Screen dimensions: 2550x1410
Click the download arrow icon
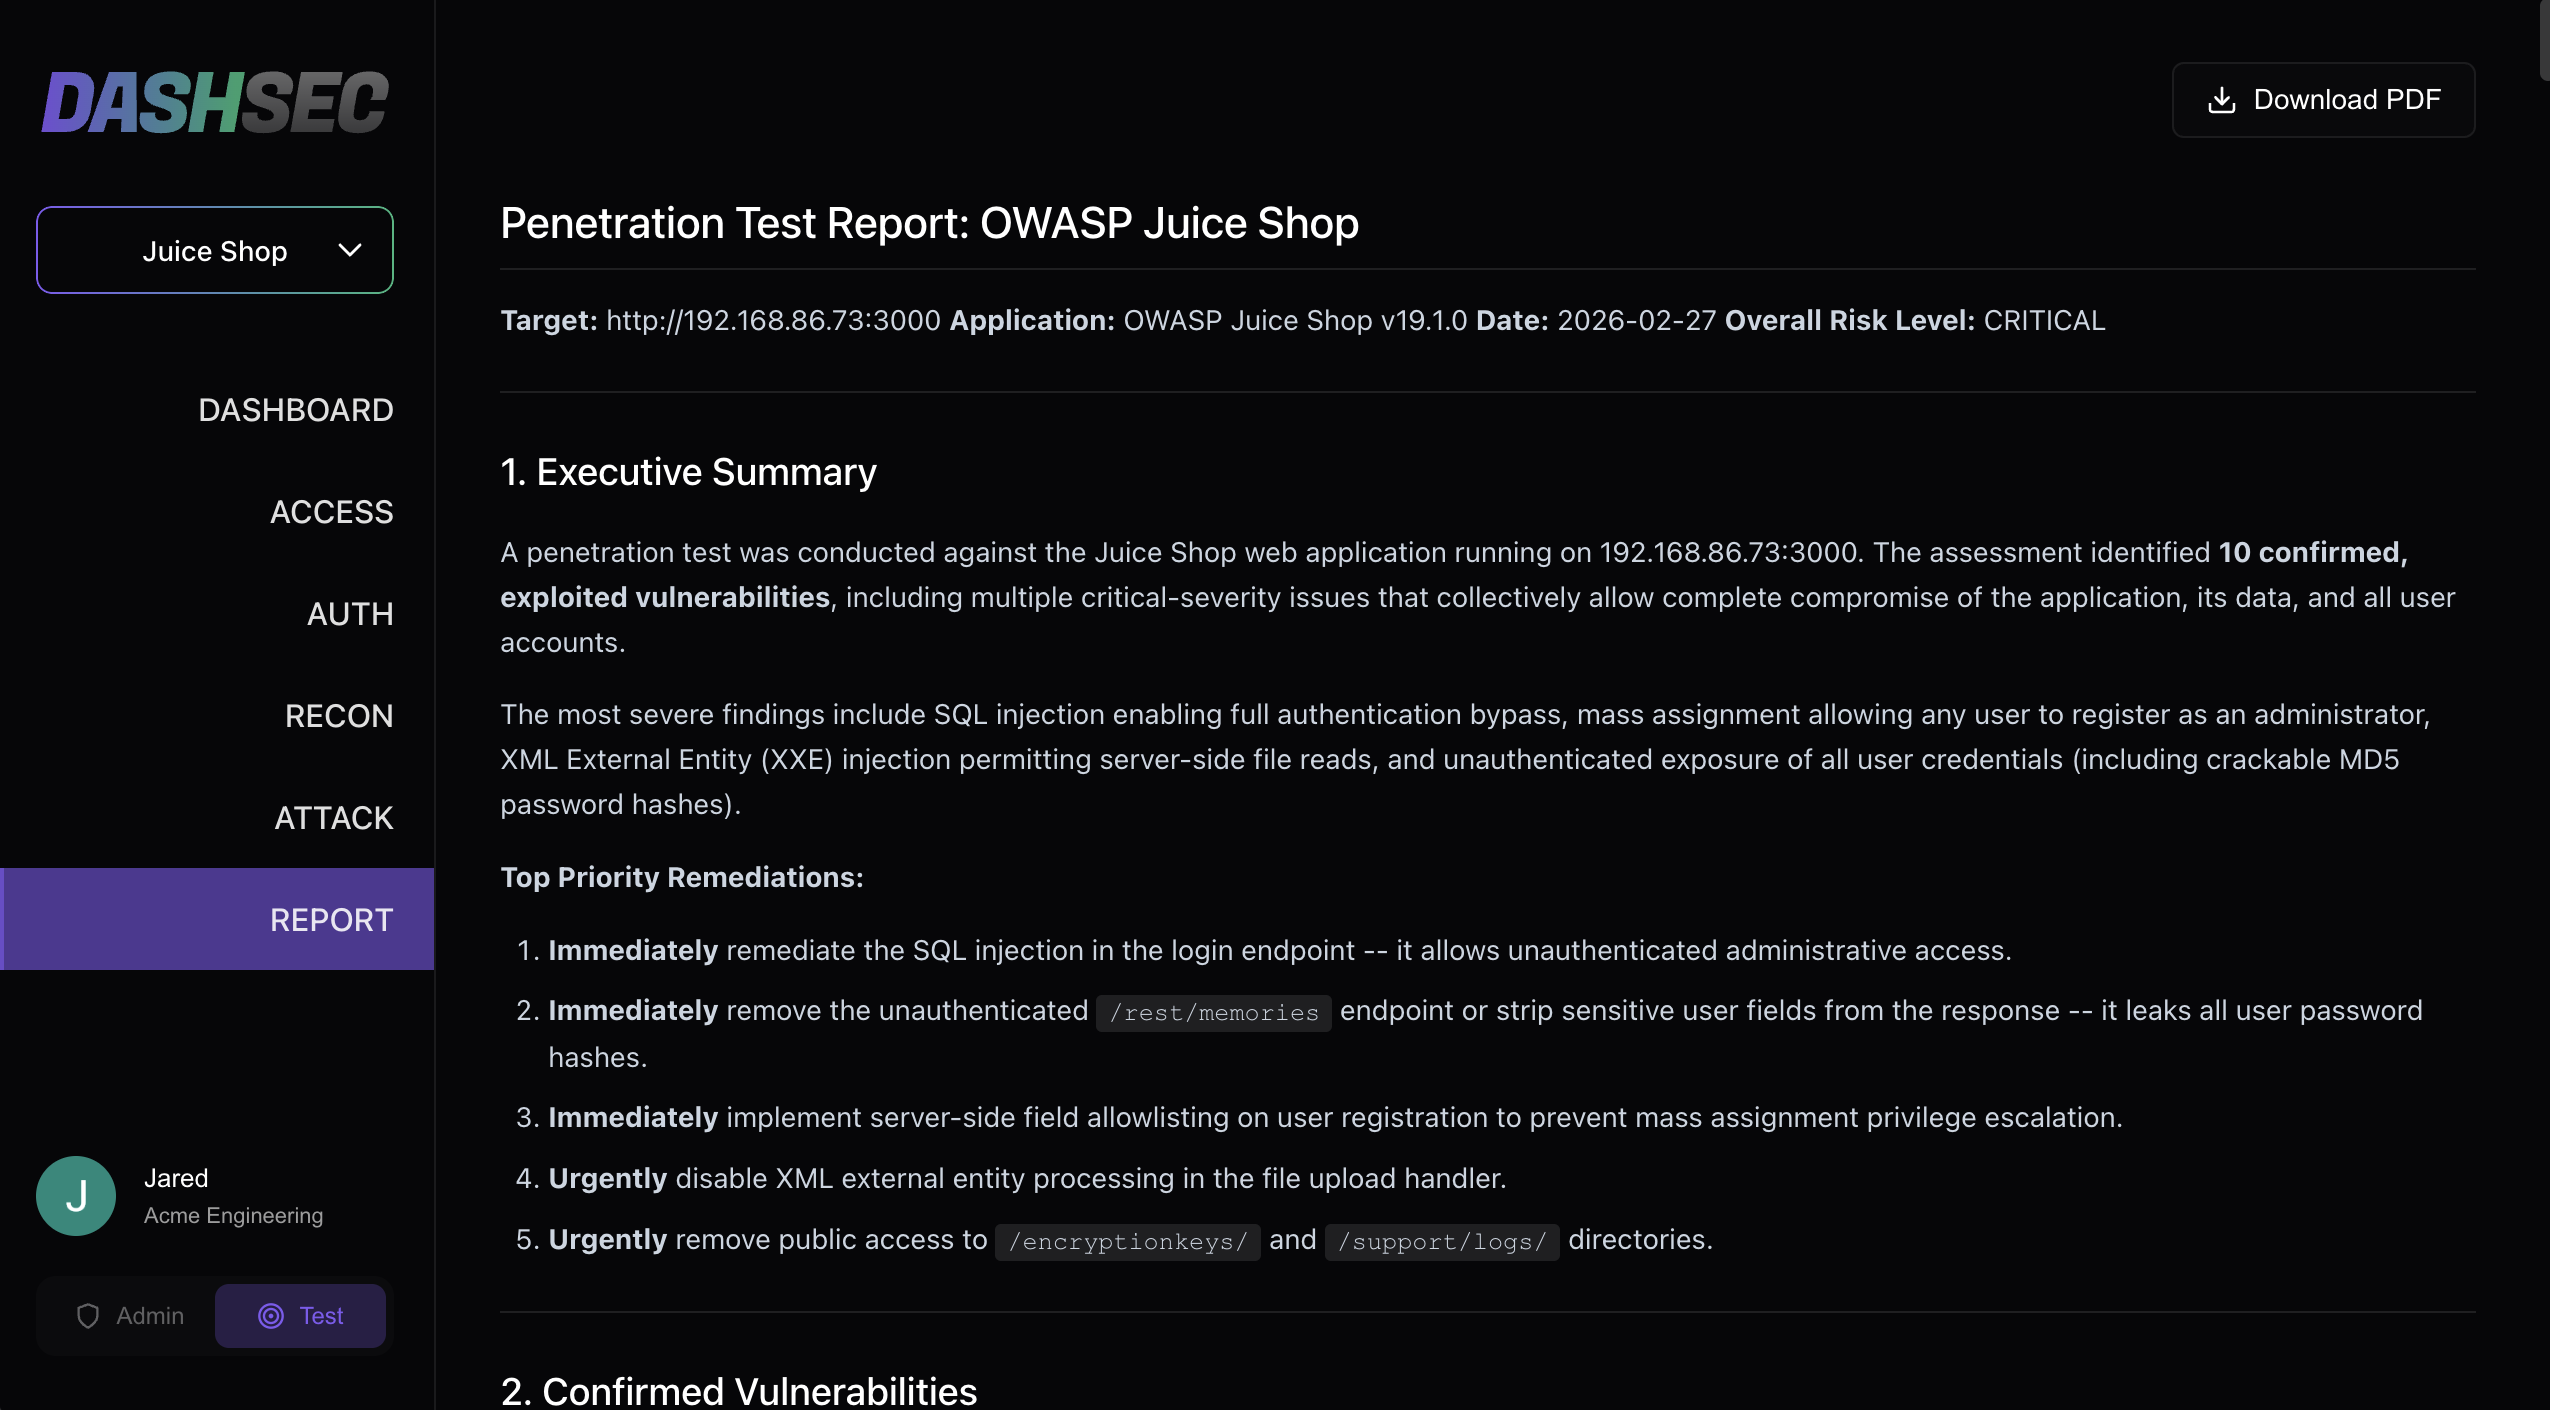click(2221, 100)
